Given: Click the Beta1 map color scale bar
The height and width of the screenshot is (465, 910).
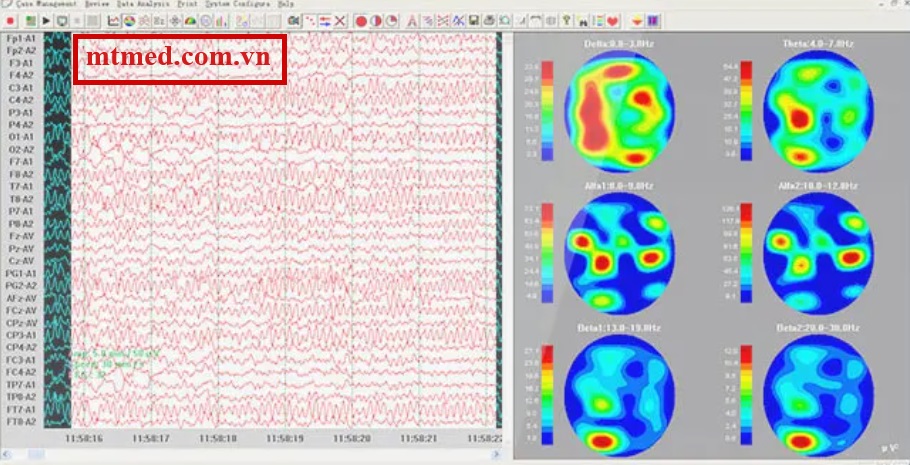Looking at the screenshot, I should [547, 395].
